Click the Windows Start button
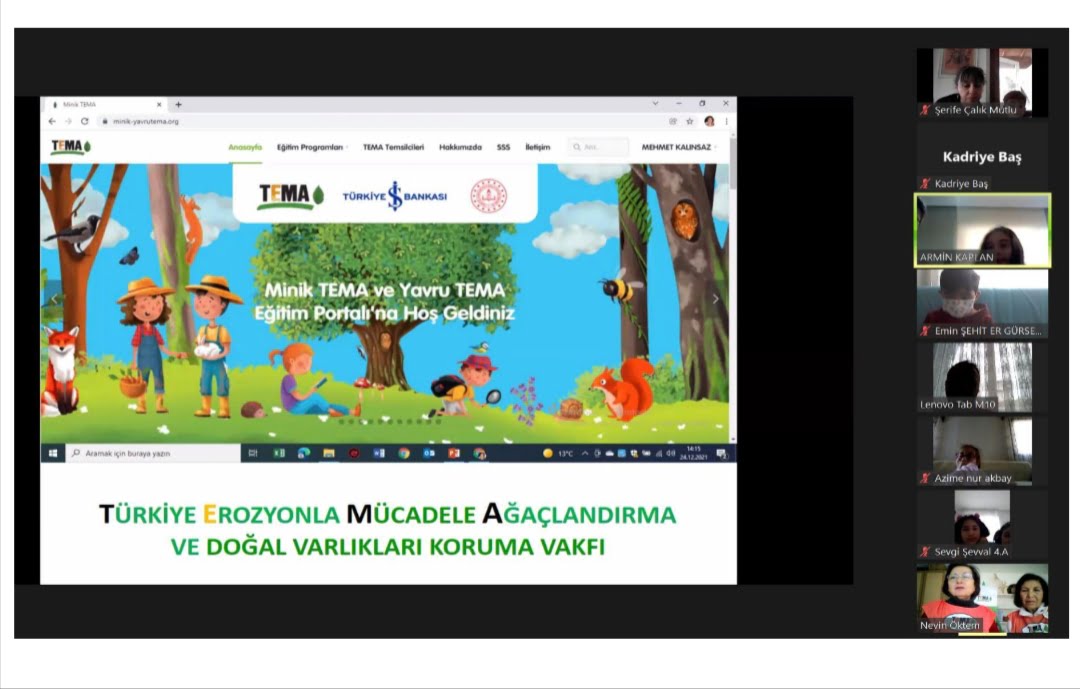 pyautogui.click(x=53, y=453)
